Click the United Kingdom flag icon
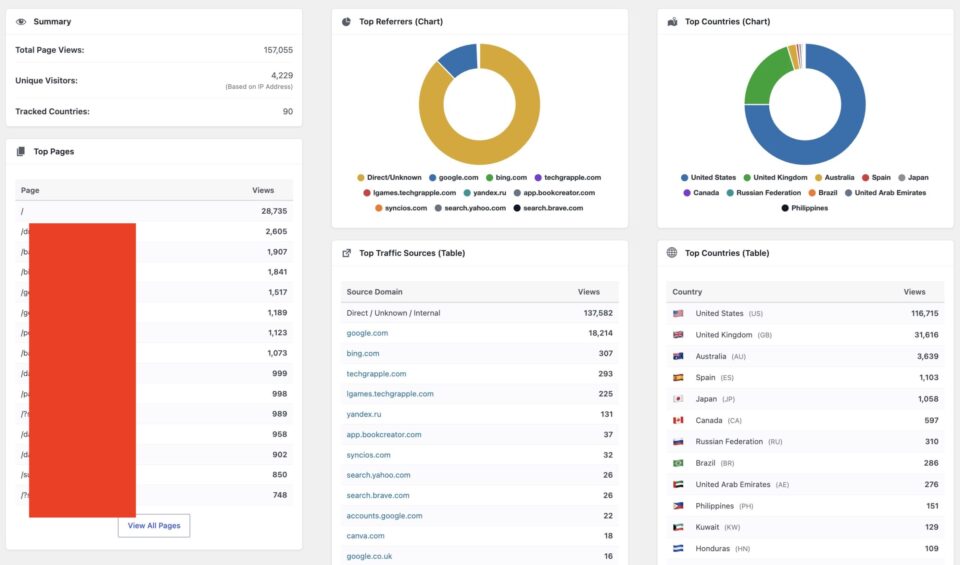This screenshot has width=960, height=565. [x=678, y=335]
